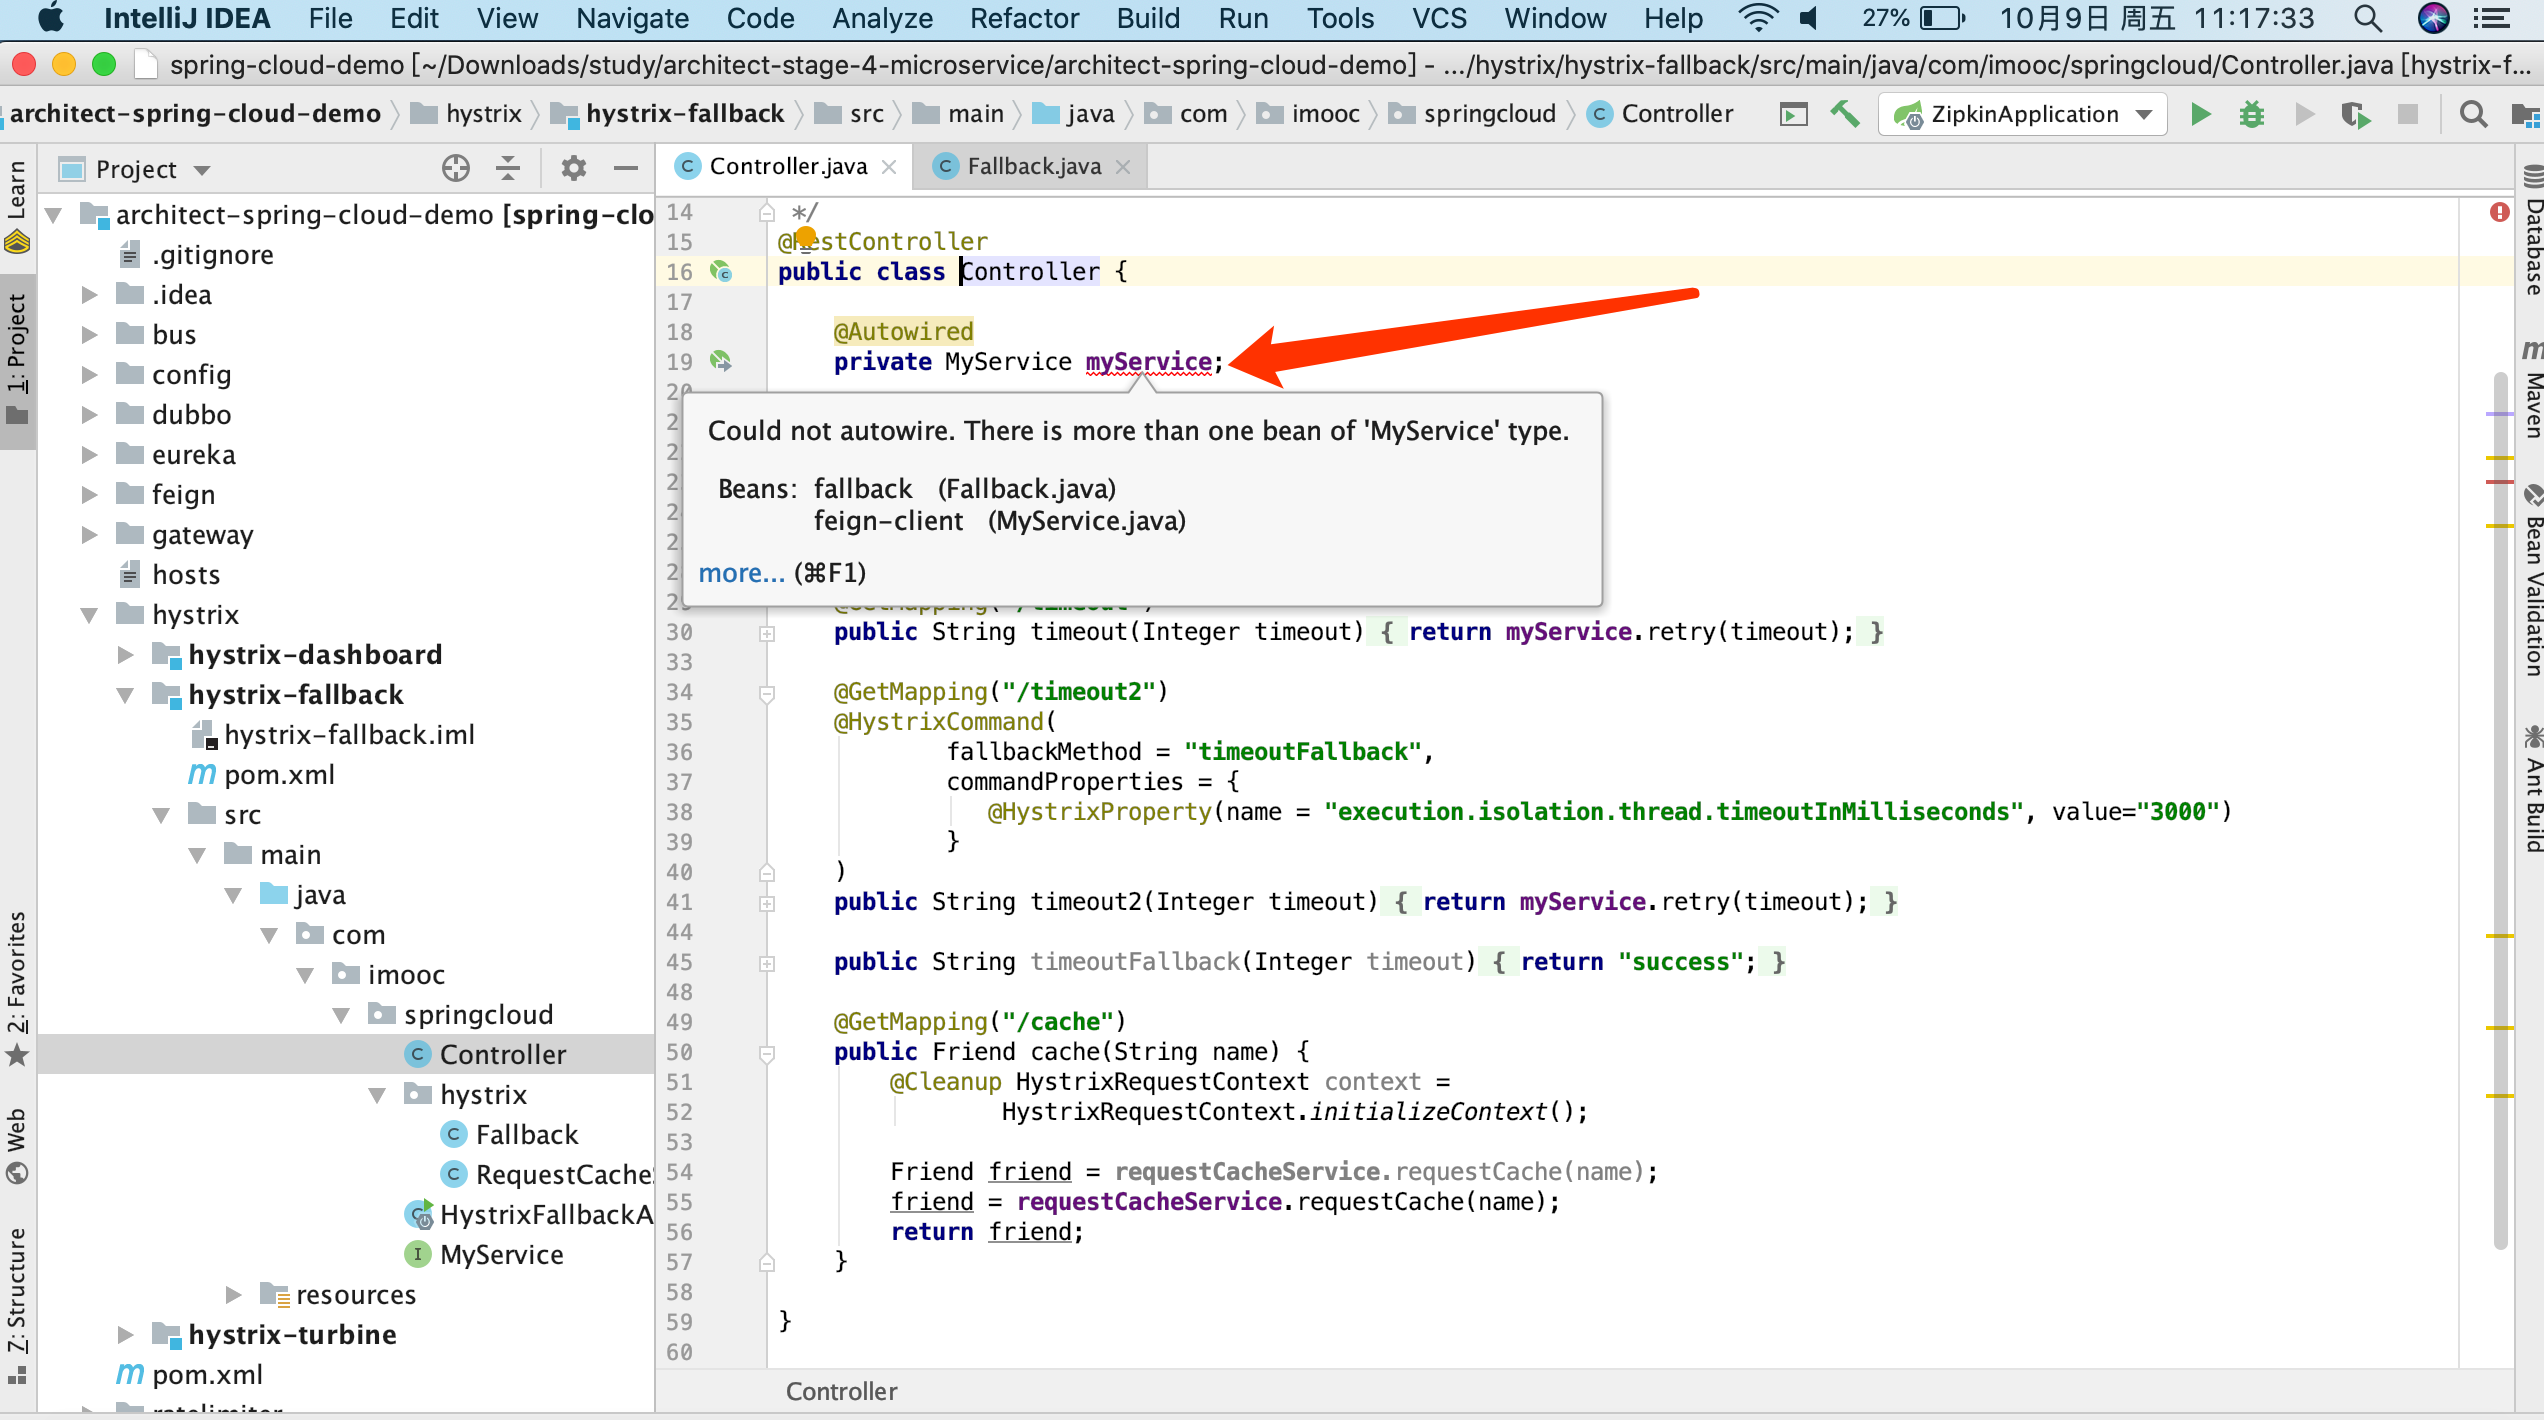Open the Ant Build tool window
The image size is (2544, 1420).
click(x=2532, y=788)
